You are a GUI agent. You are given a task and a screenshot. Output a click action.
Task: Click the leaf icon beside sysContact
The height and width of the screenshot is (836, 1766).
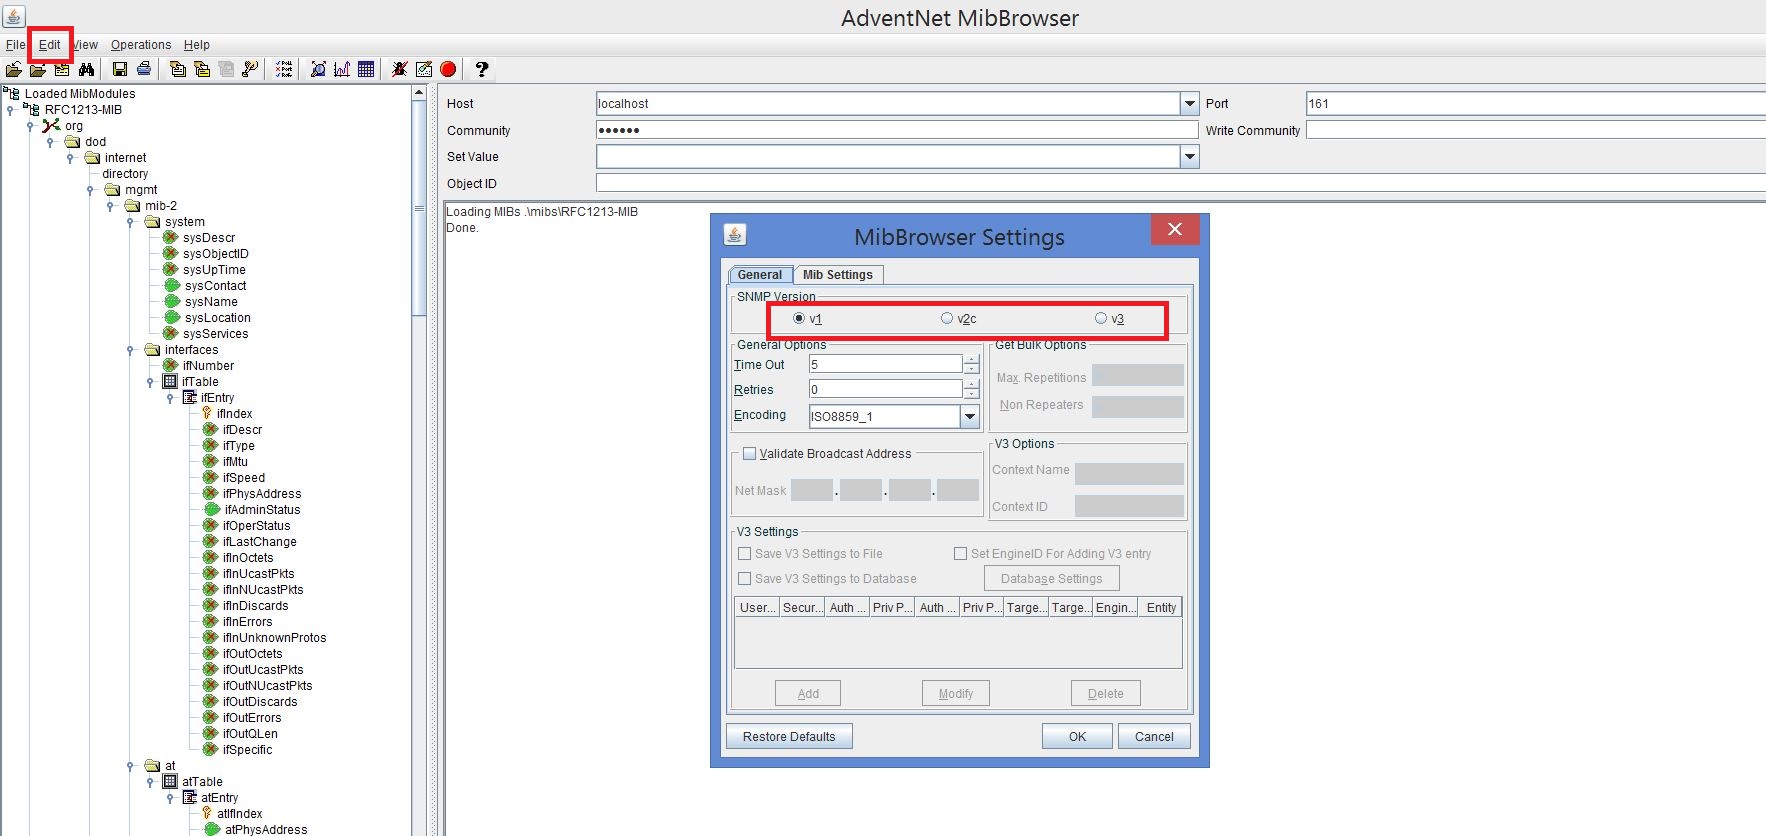(x=172, y=286)
